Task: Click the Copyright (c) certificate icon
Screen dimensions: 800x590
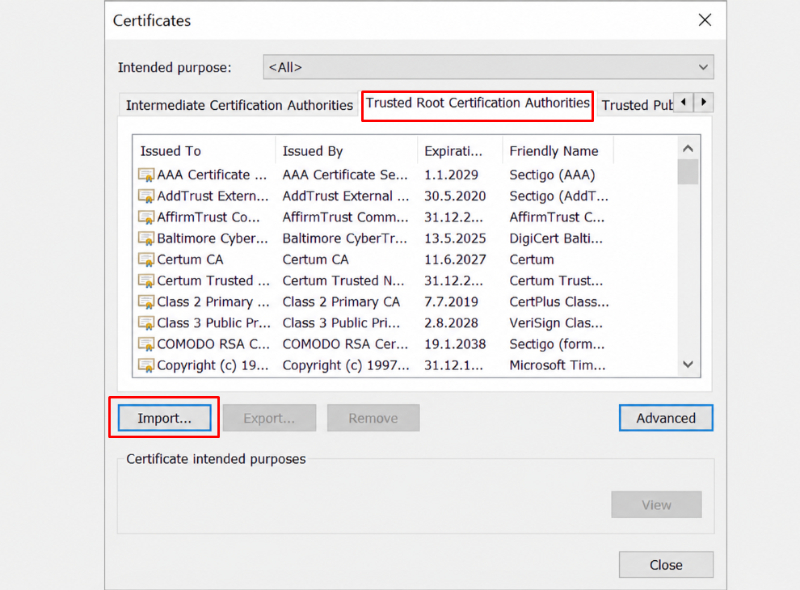Action: pos(146,366)
